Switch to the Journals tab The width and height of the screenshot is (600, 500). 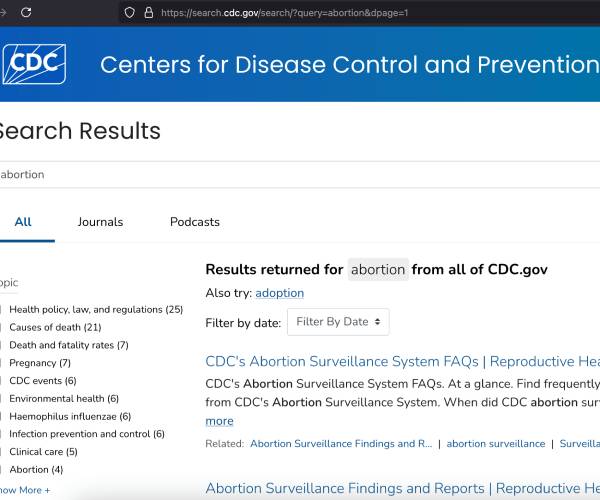(100, 222)
